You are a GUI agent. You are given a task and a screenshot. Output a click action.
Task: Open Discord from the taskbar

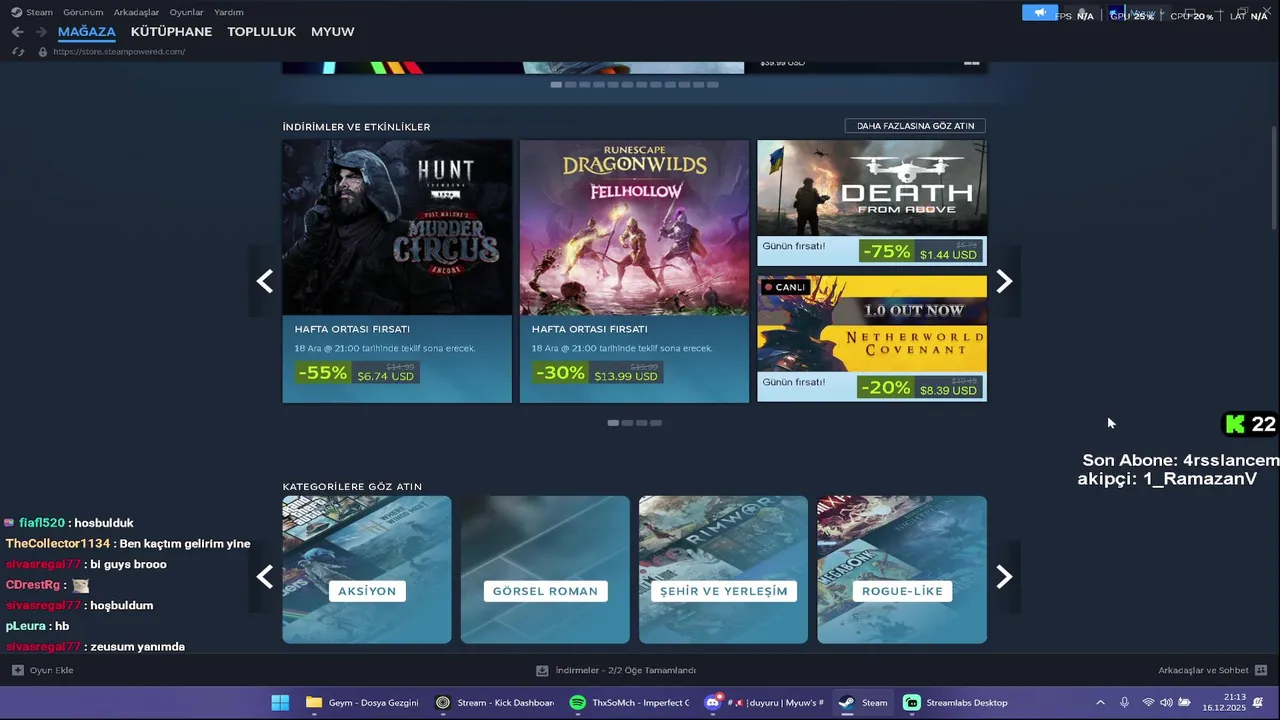(x=764, y=703)
